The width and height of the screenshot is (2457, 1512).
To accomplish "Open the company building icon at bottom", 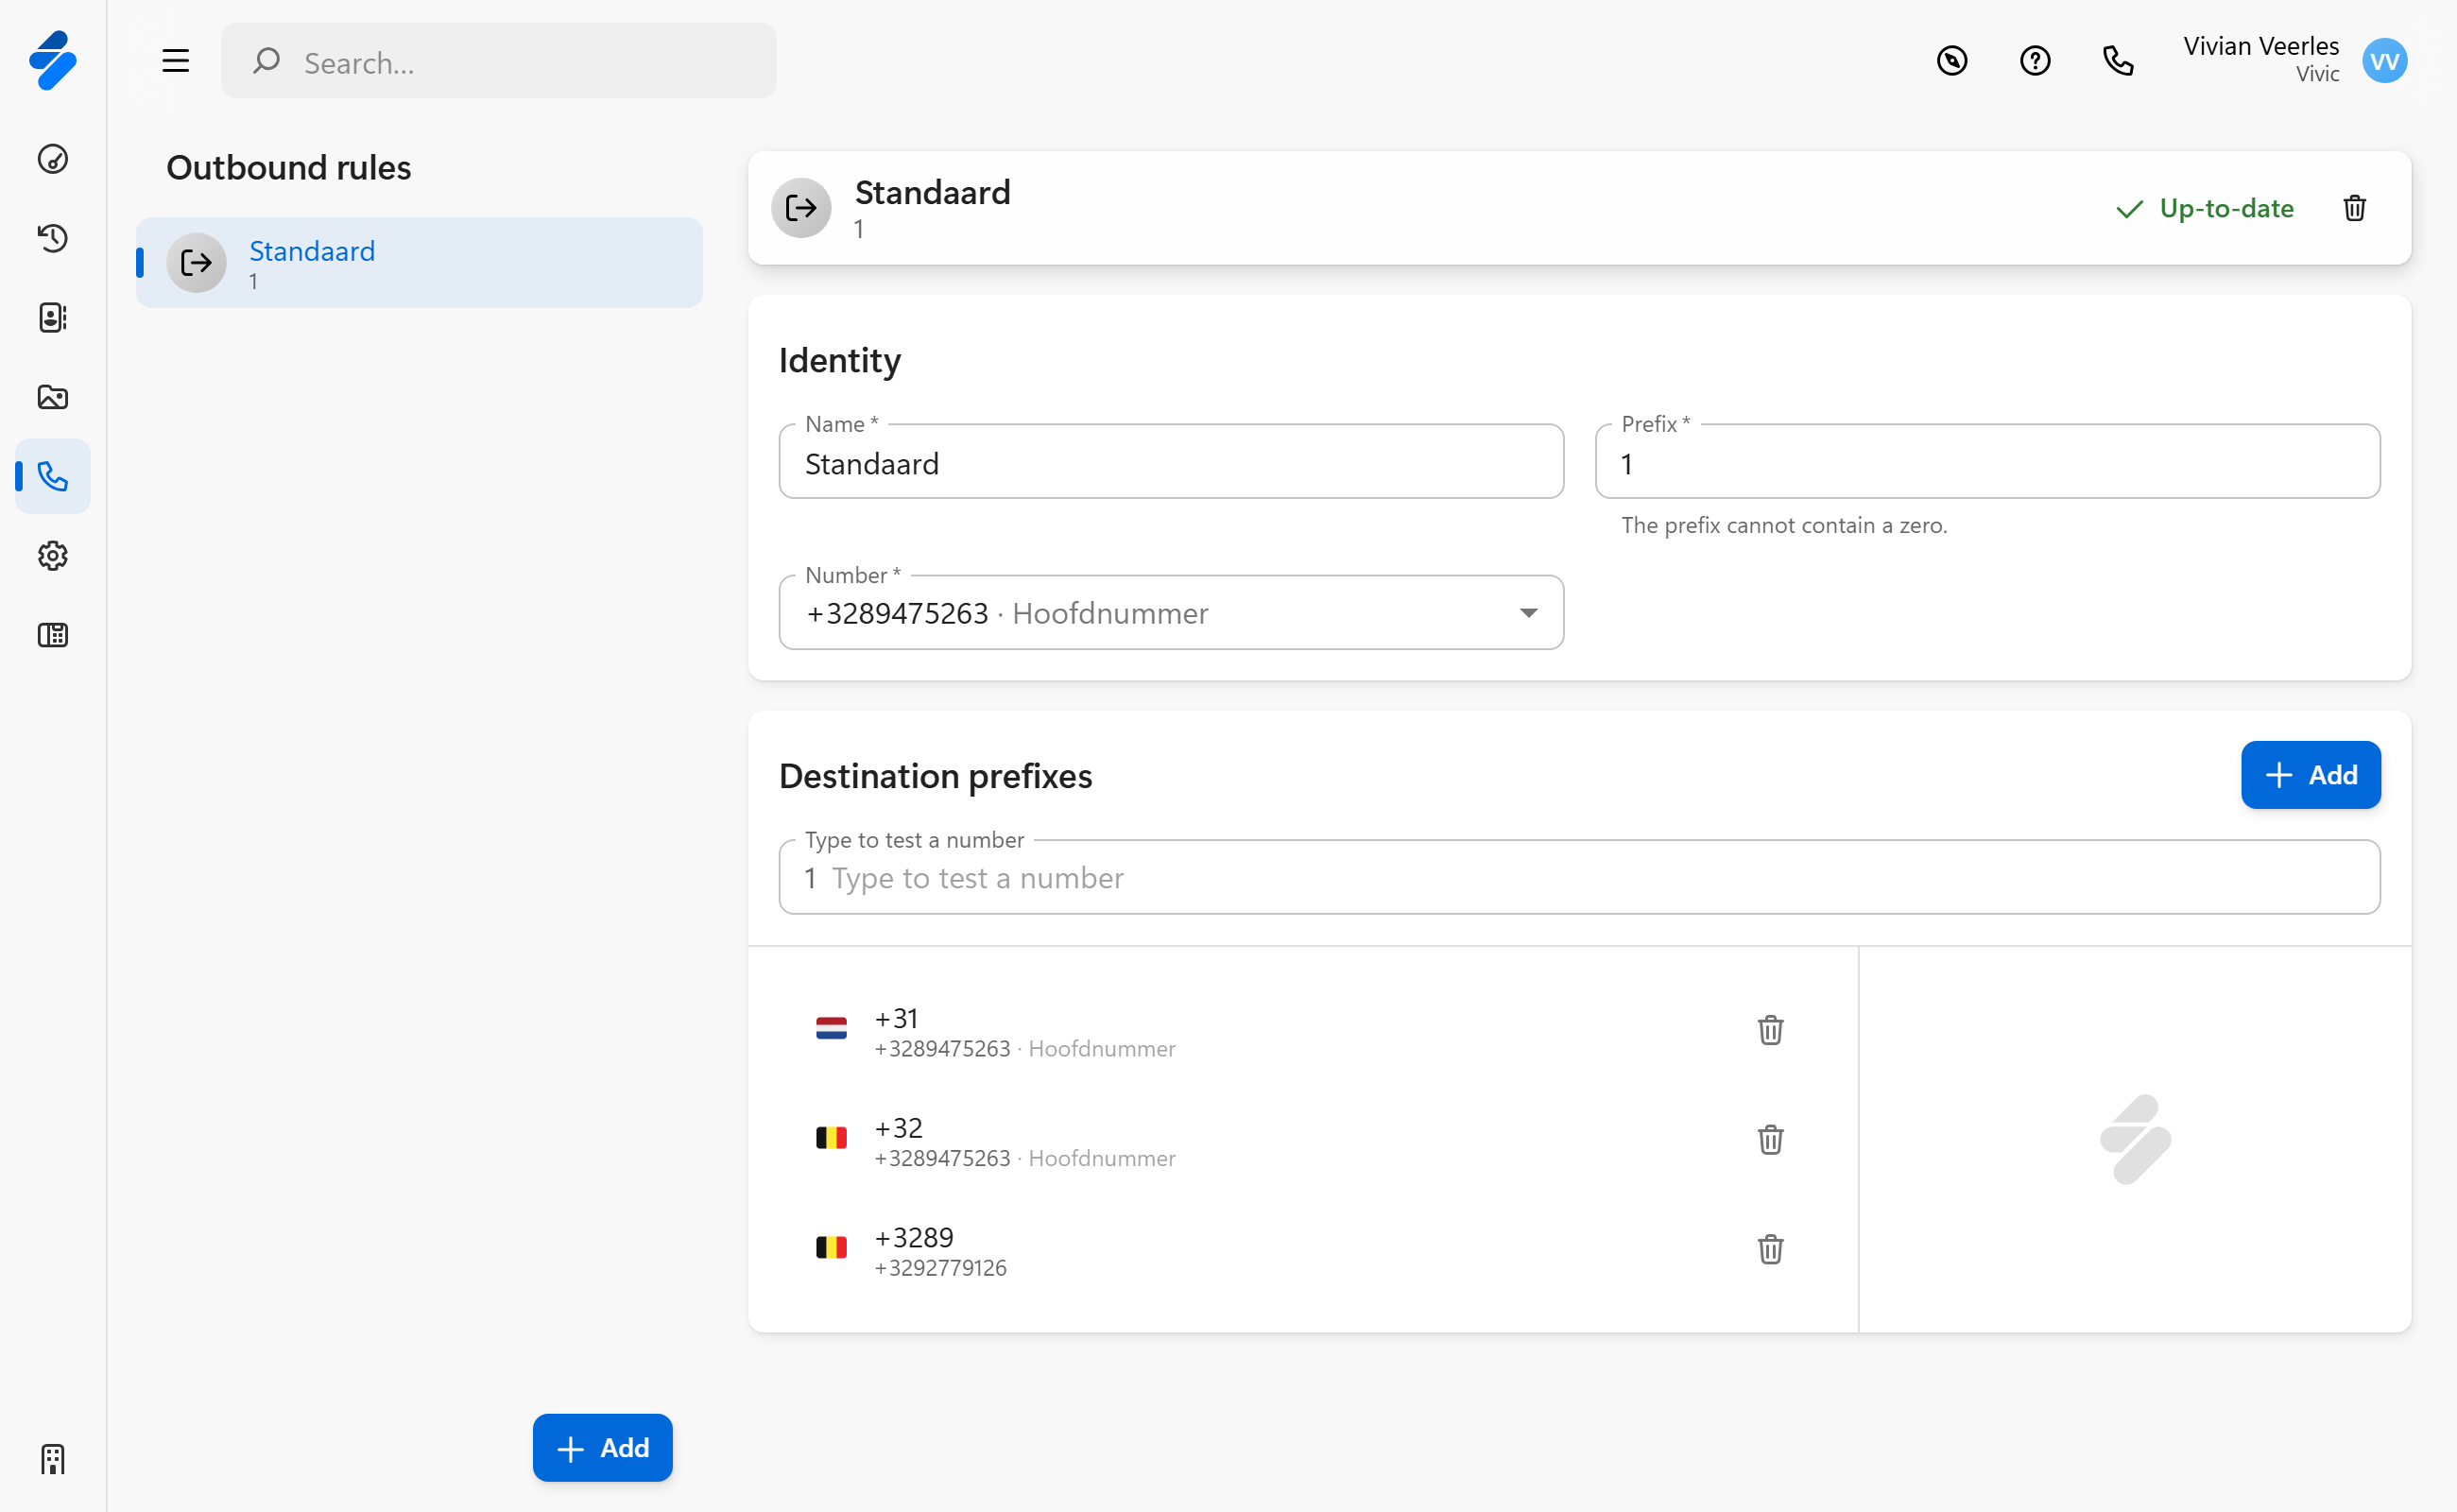I will coord(53,1459).
